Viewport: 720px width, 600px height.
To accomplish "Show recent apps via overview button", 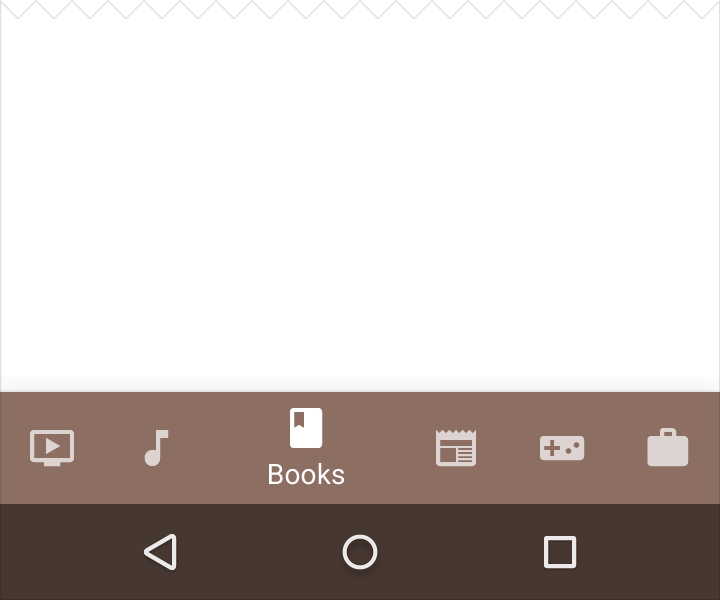I will tap(560, 552).
